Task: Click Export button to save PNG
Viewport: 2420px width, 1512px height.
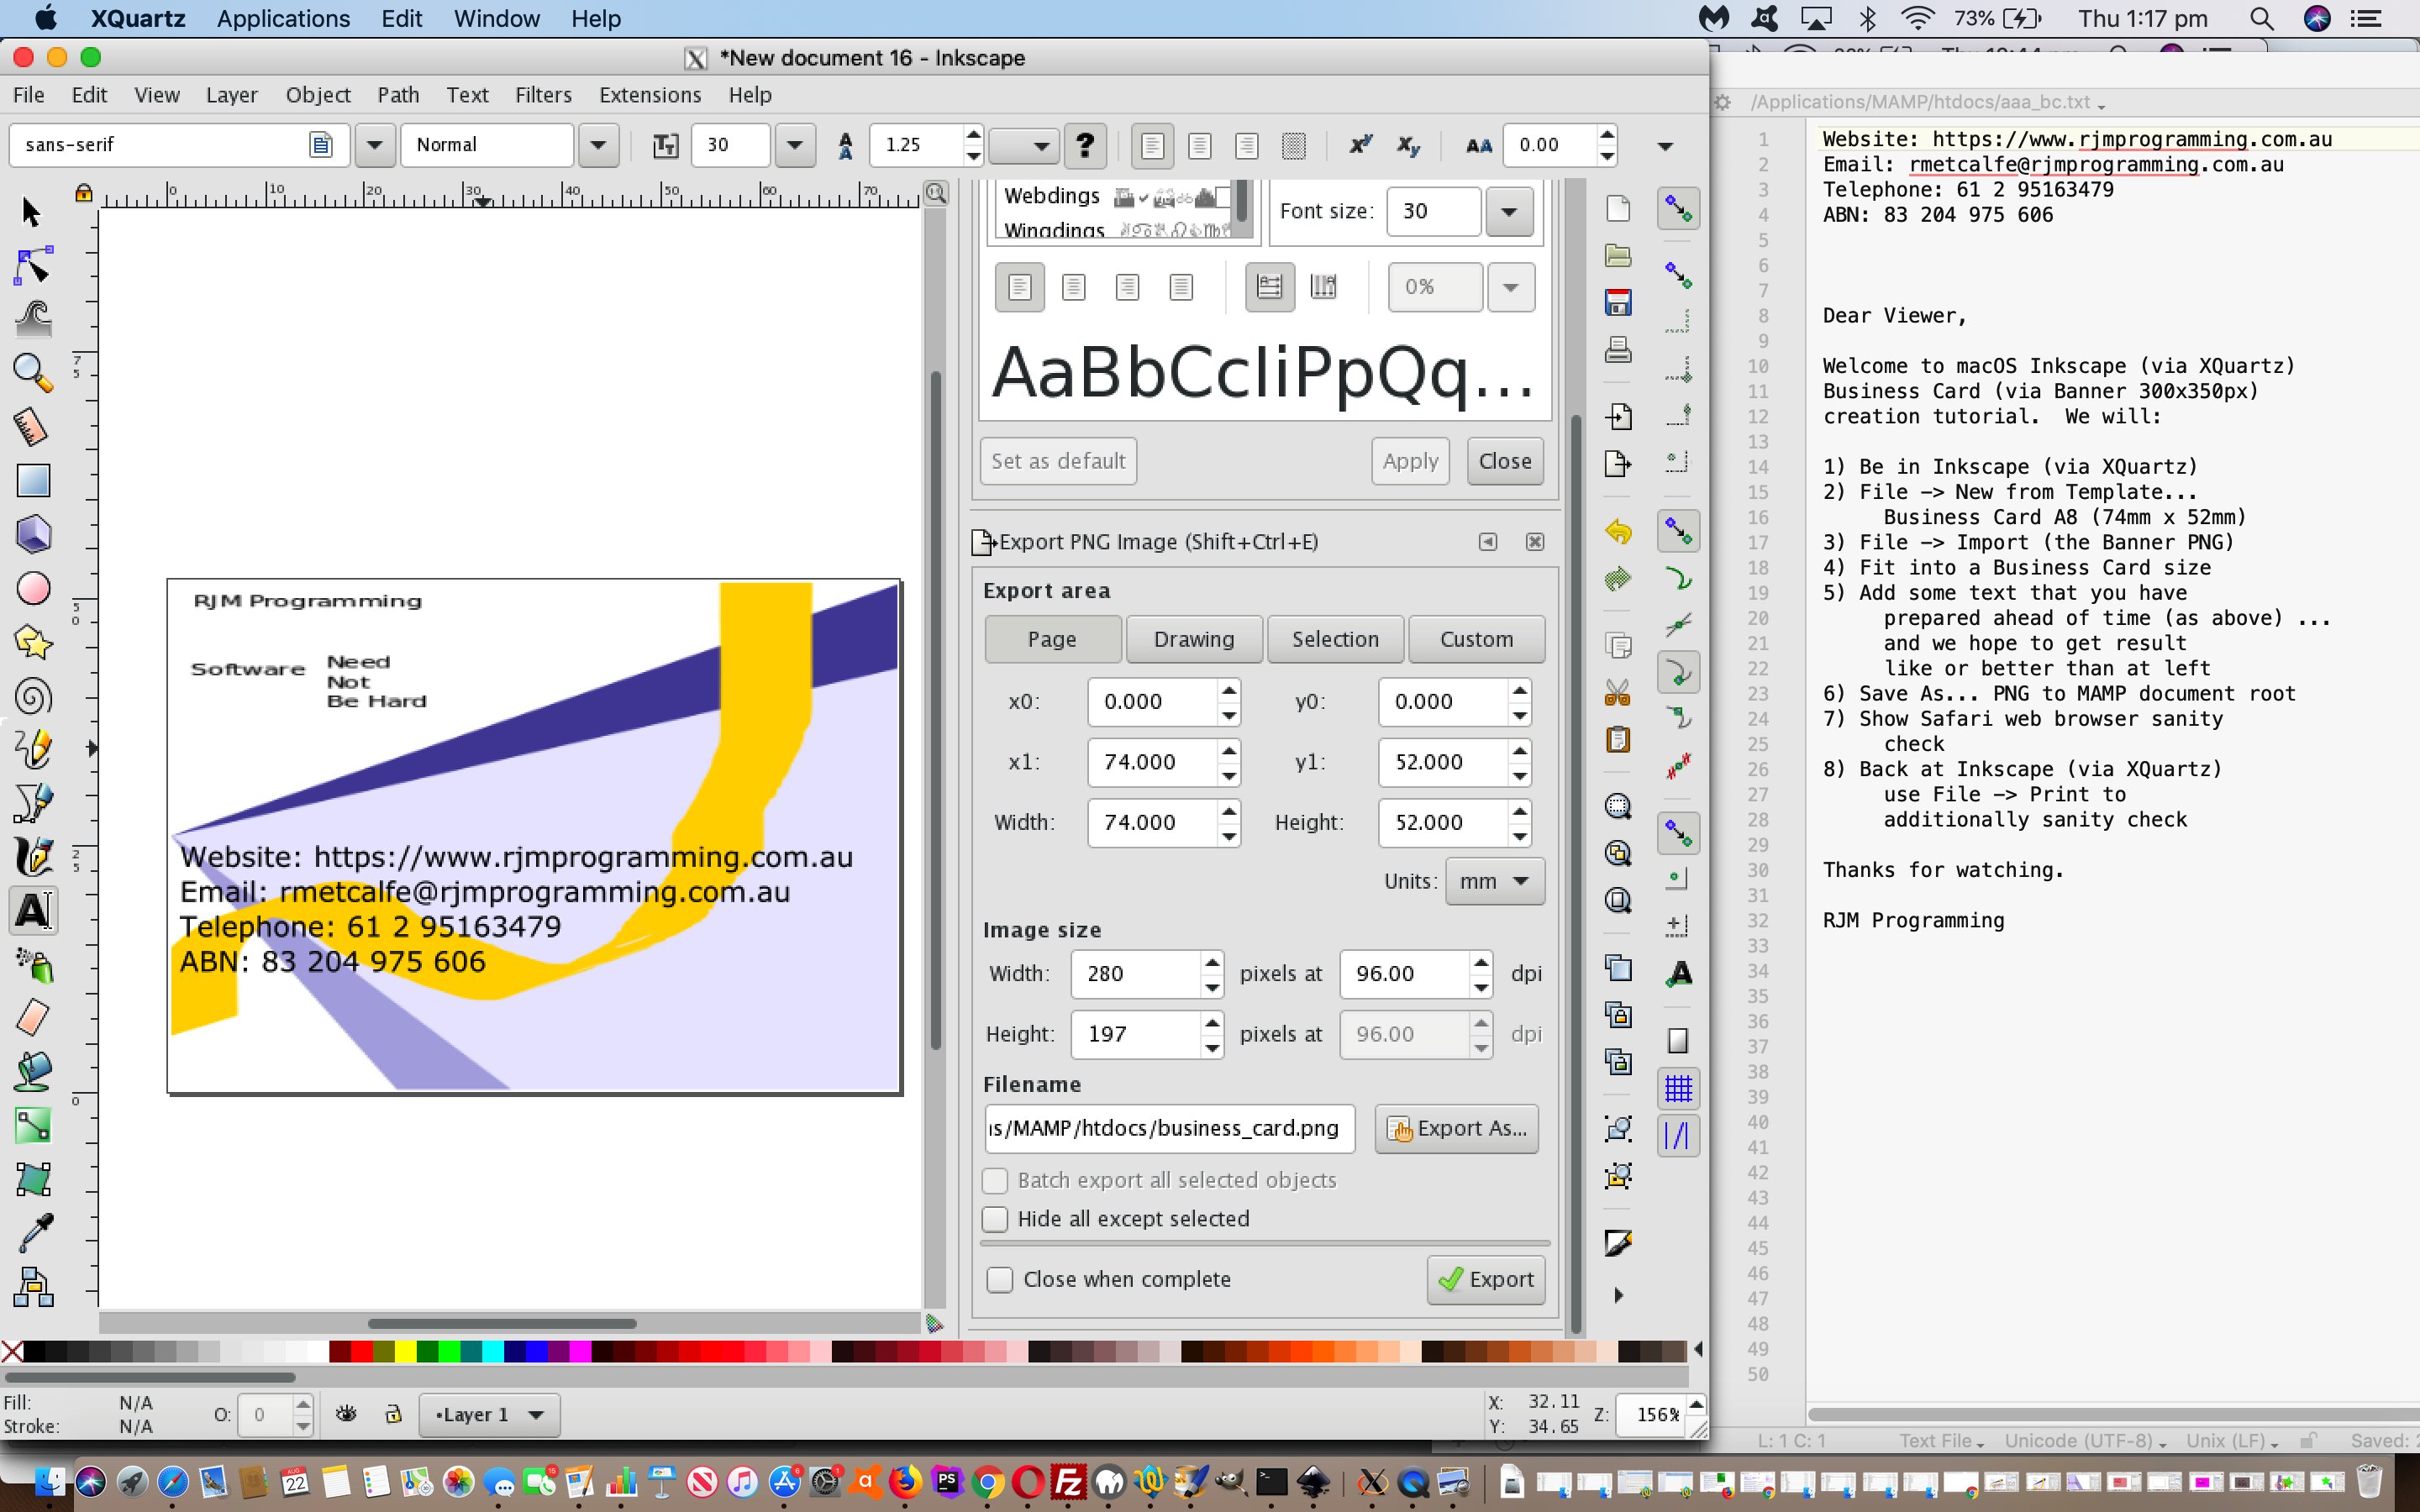Action: coord(1486,1277)
